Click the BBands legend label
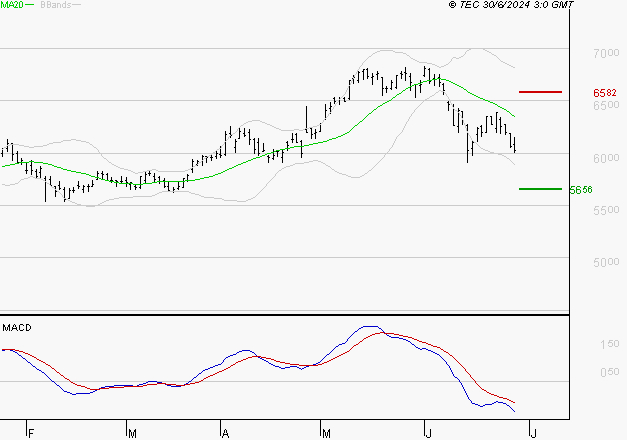This screenshot has width=627, height=440. click(x=56, y=5)
